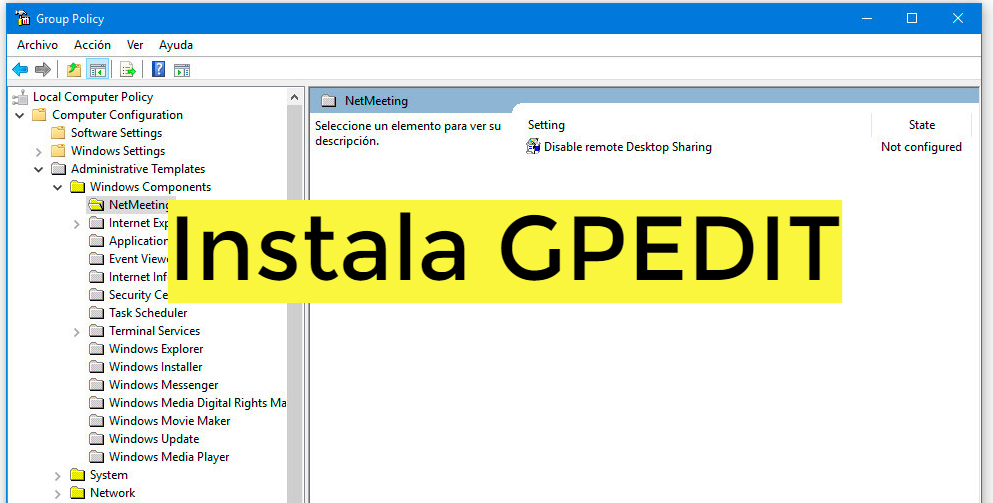This screenshot has height=503, width=993.
Task: Open the Archivo menu
Action: (x=37, y=45)
